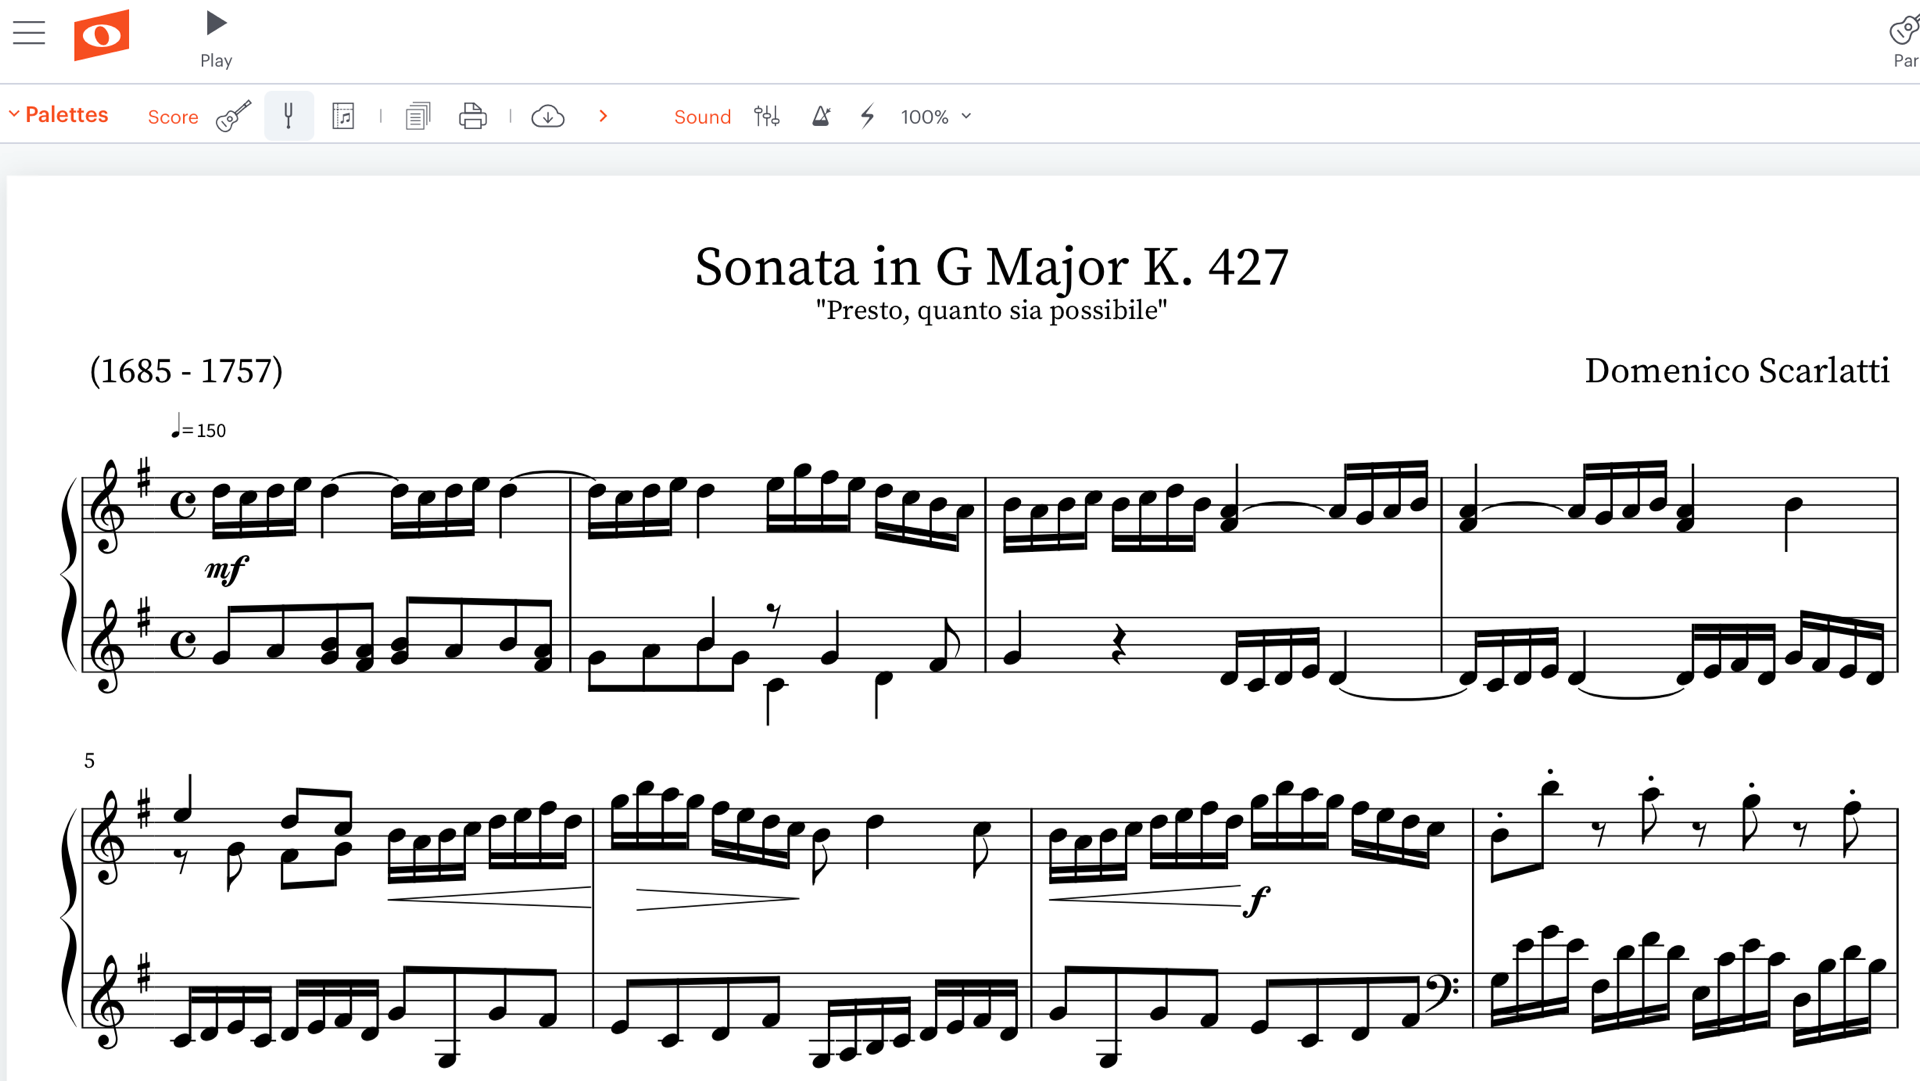Collapse the Palettes panel
This screenshot has width=1920, height=1081.
click(x=58, y=115)
